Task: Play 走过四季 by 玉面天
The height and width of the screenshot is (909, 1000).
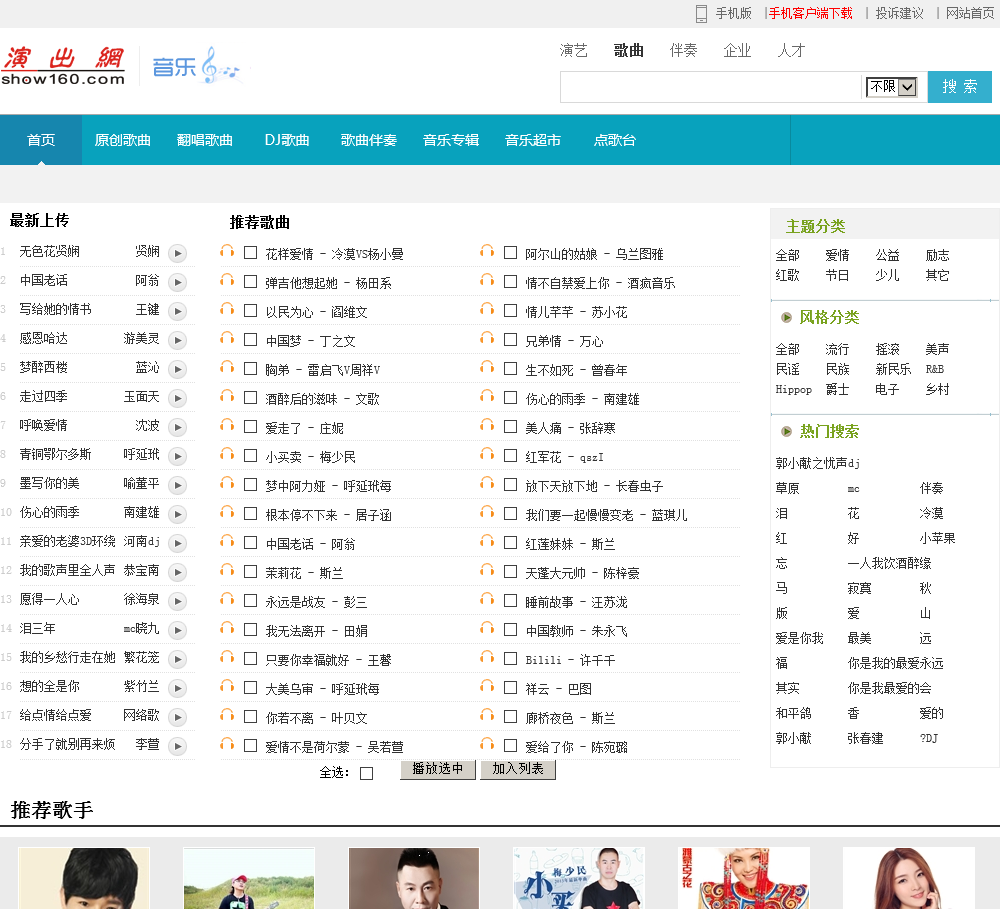Action: (177, 398)
